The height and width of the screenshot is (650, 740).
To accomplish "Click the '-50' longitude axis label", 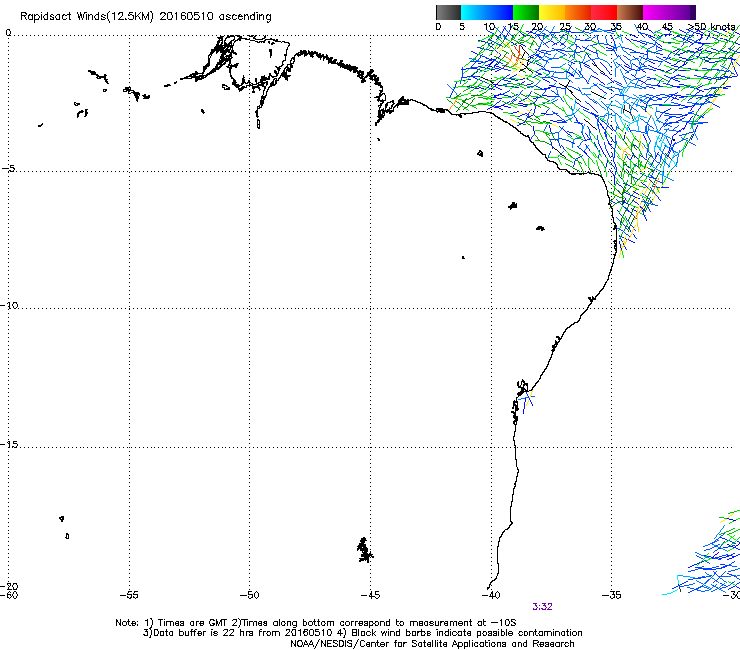I will [x=249, y=595].
